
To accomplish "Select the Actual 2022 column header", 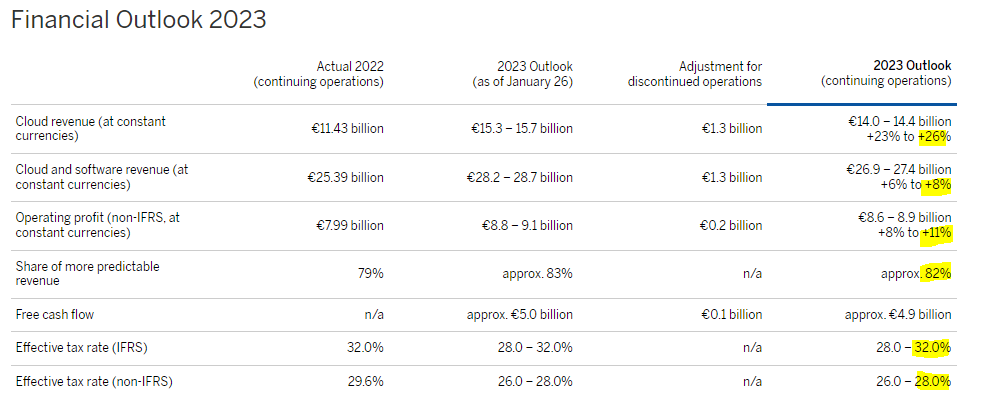I will coord(319,74).
